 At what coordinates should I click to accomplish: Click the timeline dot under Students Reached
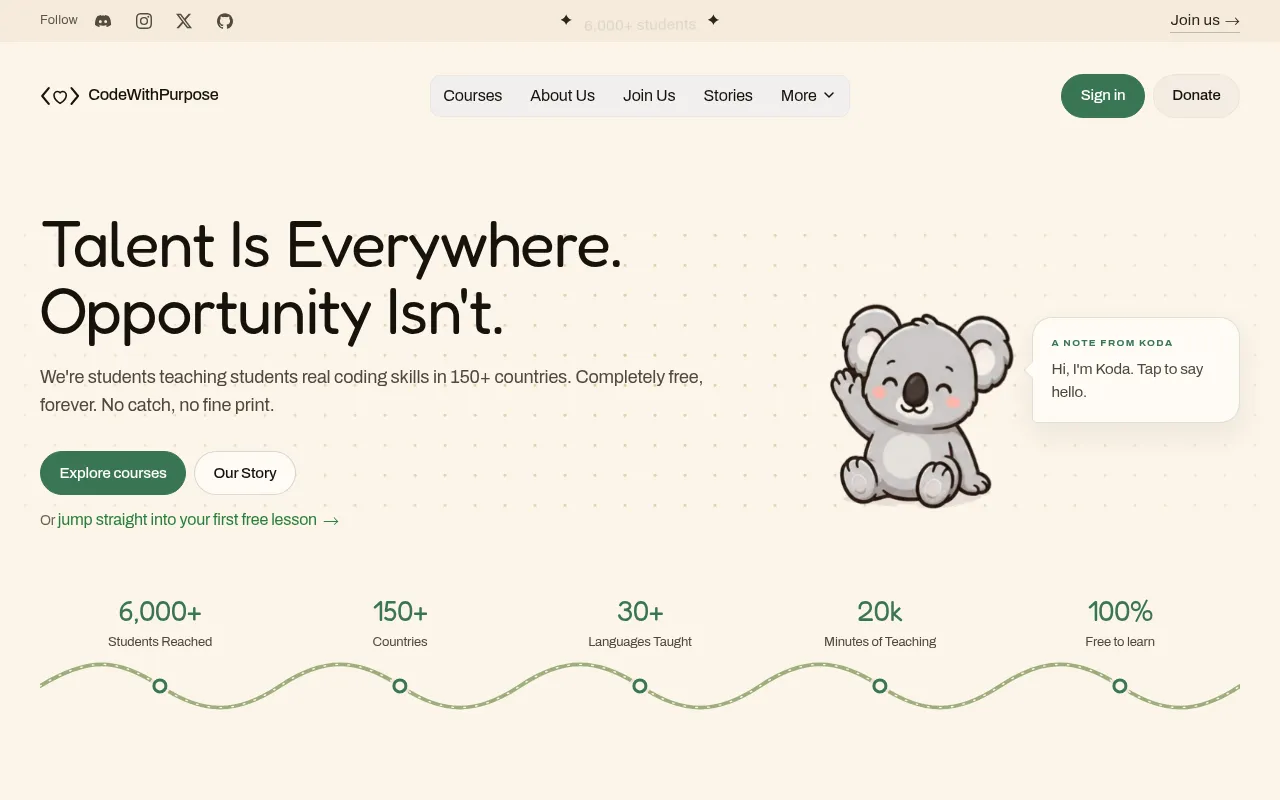pyautogui.click(x=160, y=686)
